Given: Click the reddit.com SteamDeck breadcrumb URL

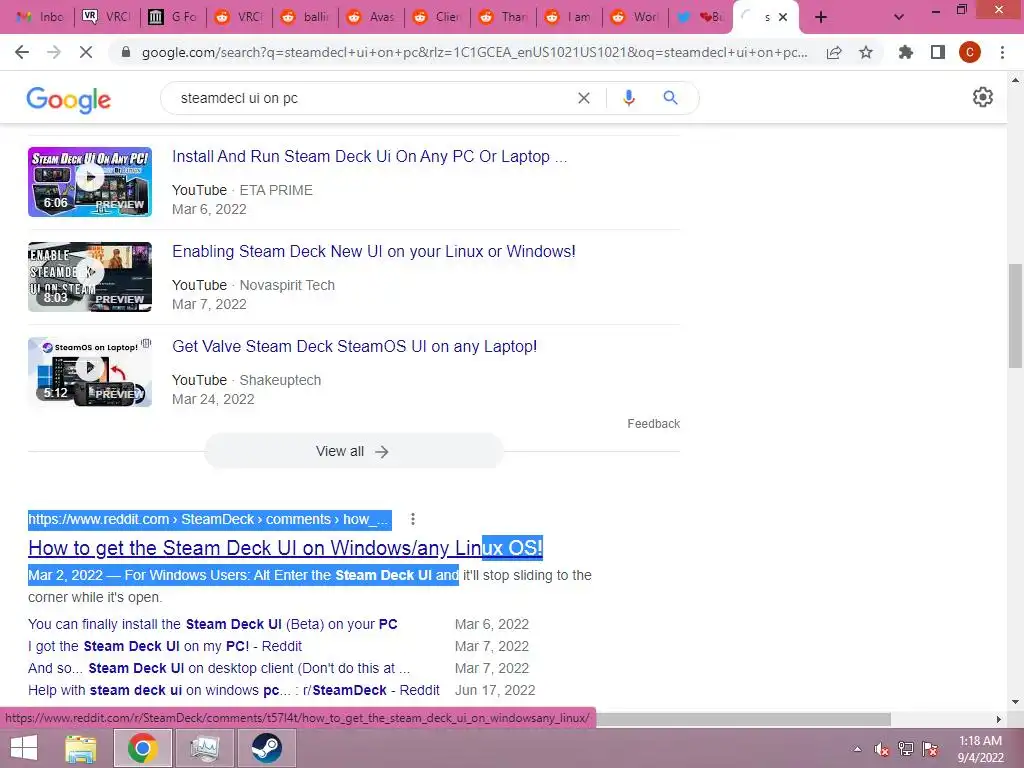Looking at the screenshot, I should (210, 519).
